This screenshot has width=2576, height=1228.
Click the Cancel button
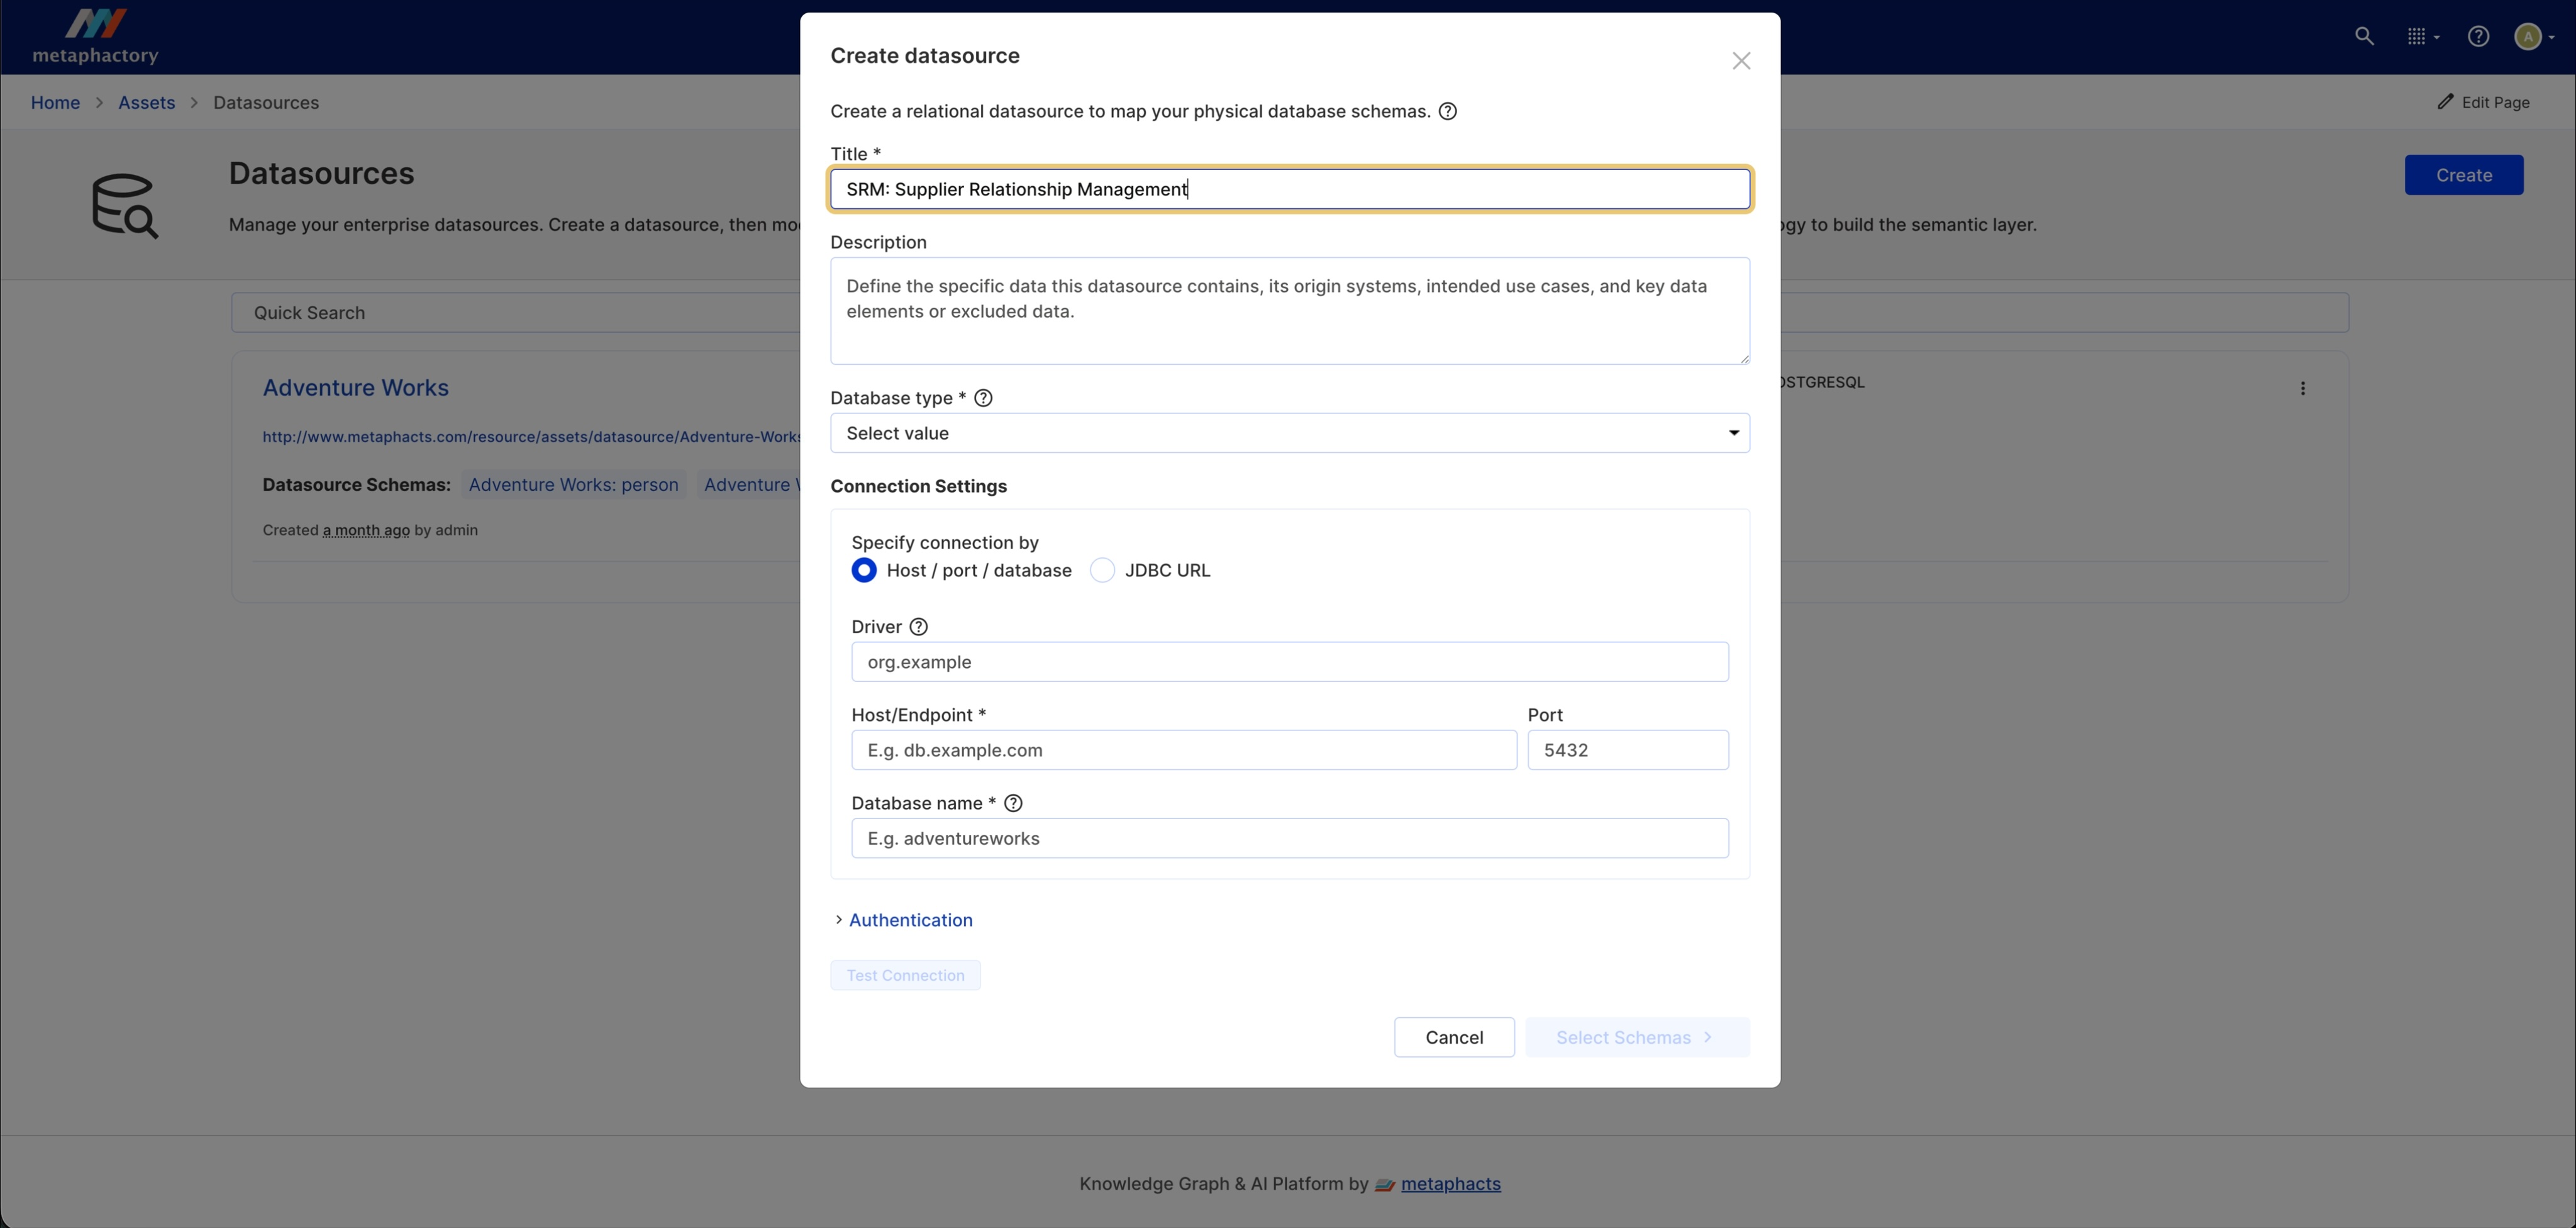1454,1037
